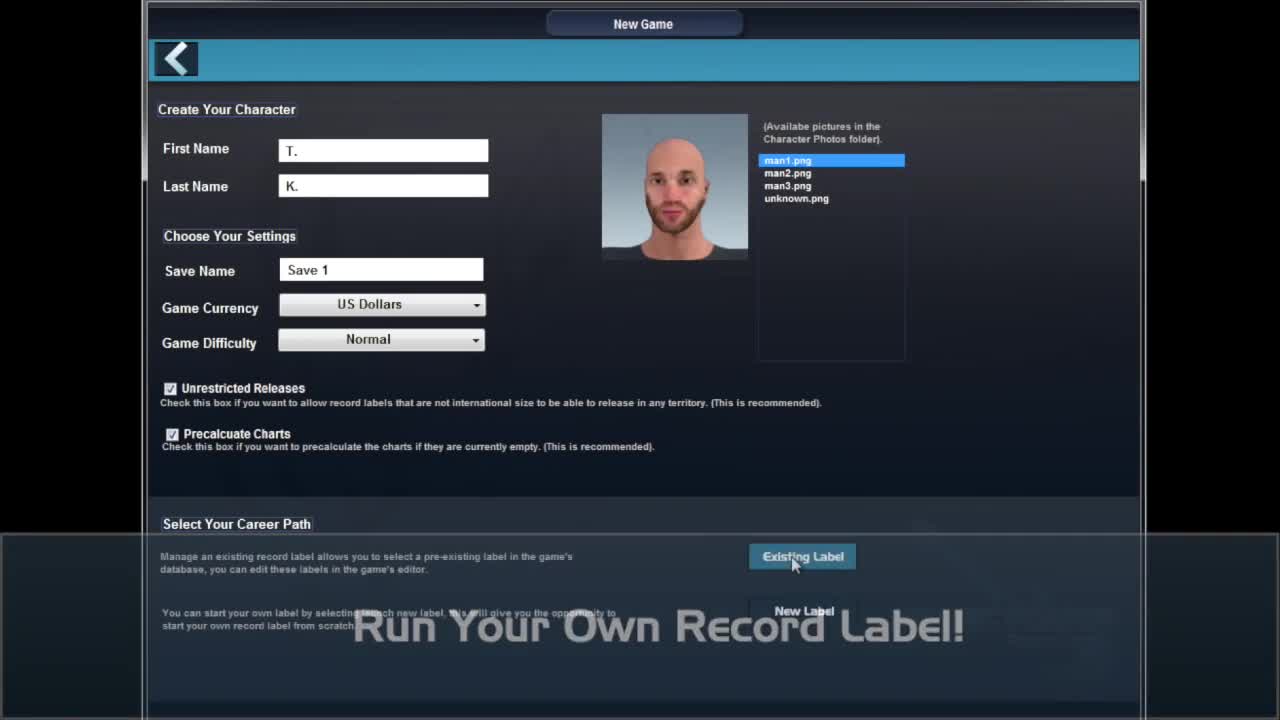The image size is (1280, 720).
Task: Click the Select Your Career Path heading
Action: pyautogui.click(x=236, y=524)
